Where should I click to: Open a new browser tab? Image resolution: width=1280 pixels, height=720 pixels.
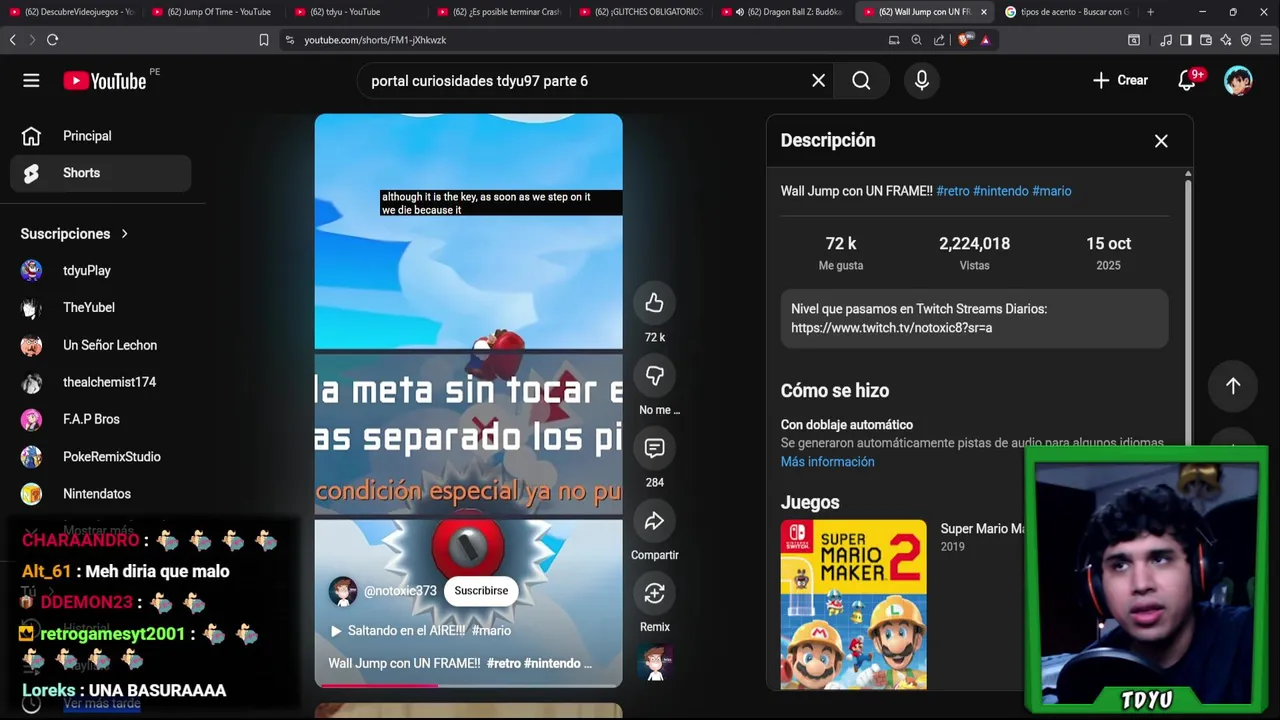[x=1150, y=12]
